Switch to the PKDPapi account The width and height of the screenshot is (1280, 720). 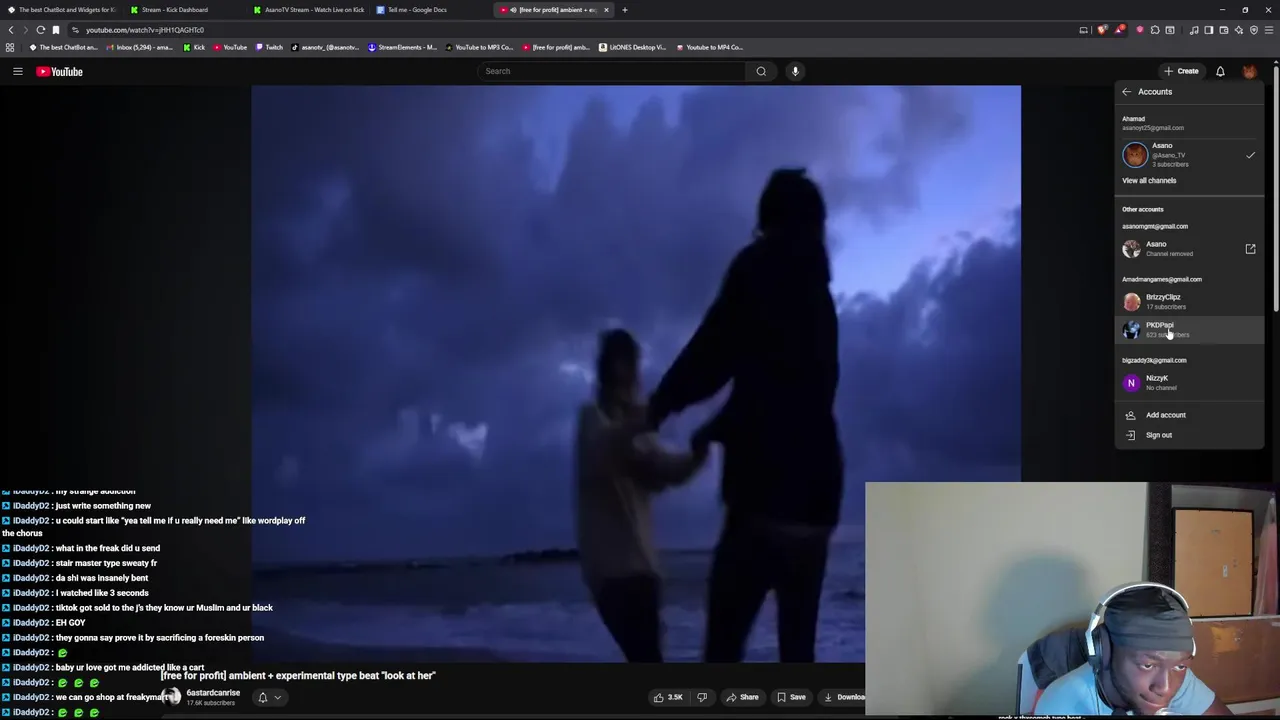tap(1190, 330)
